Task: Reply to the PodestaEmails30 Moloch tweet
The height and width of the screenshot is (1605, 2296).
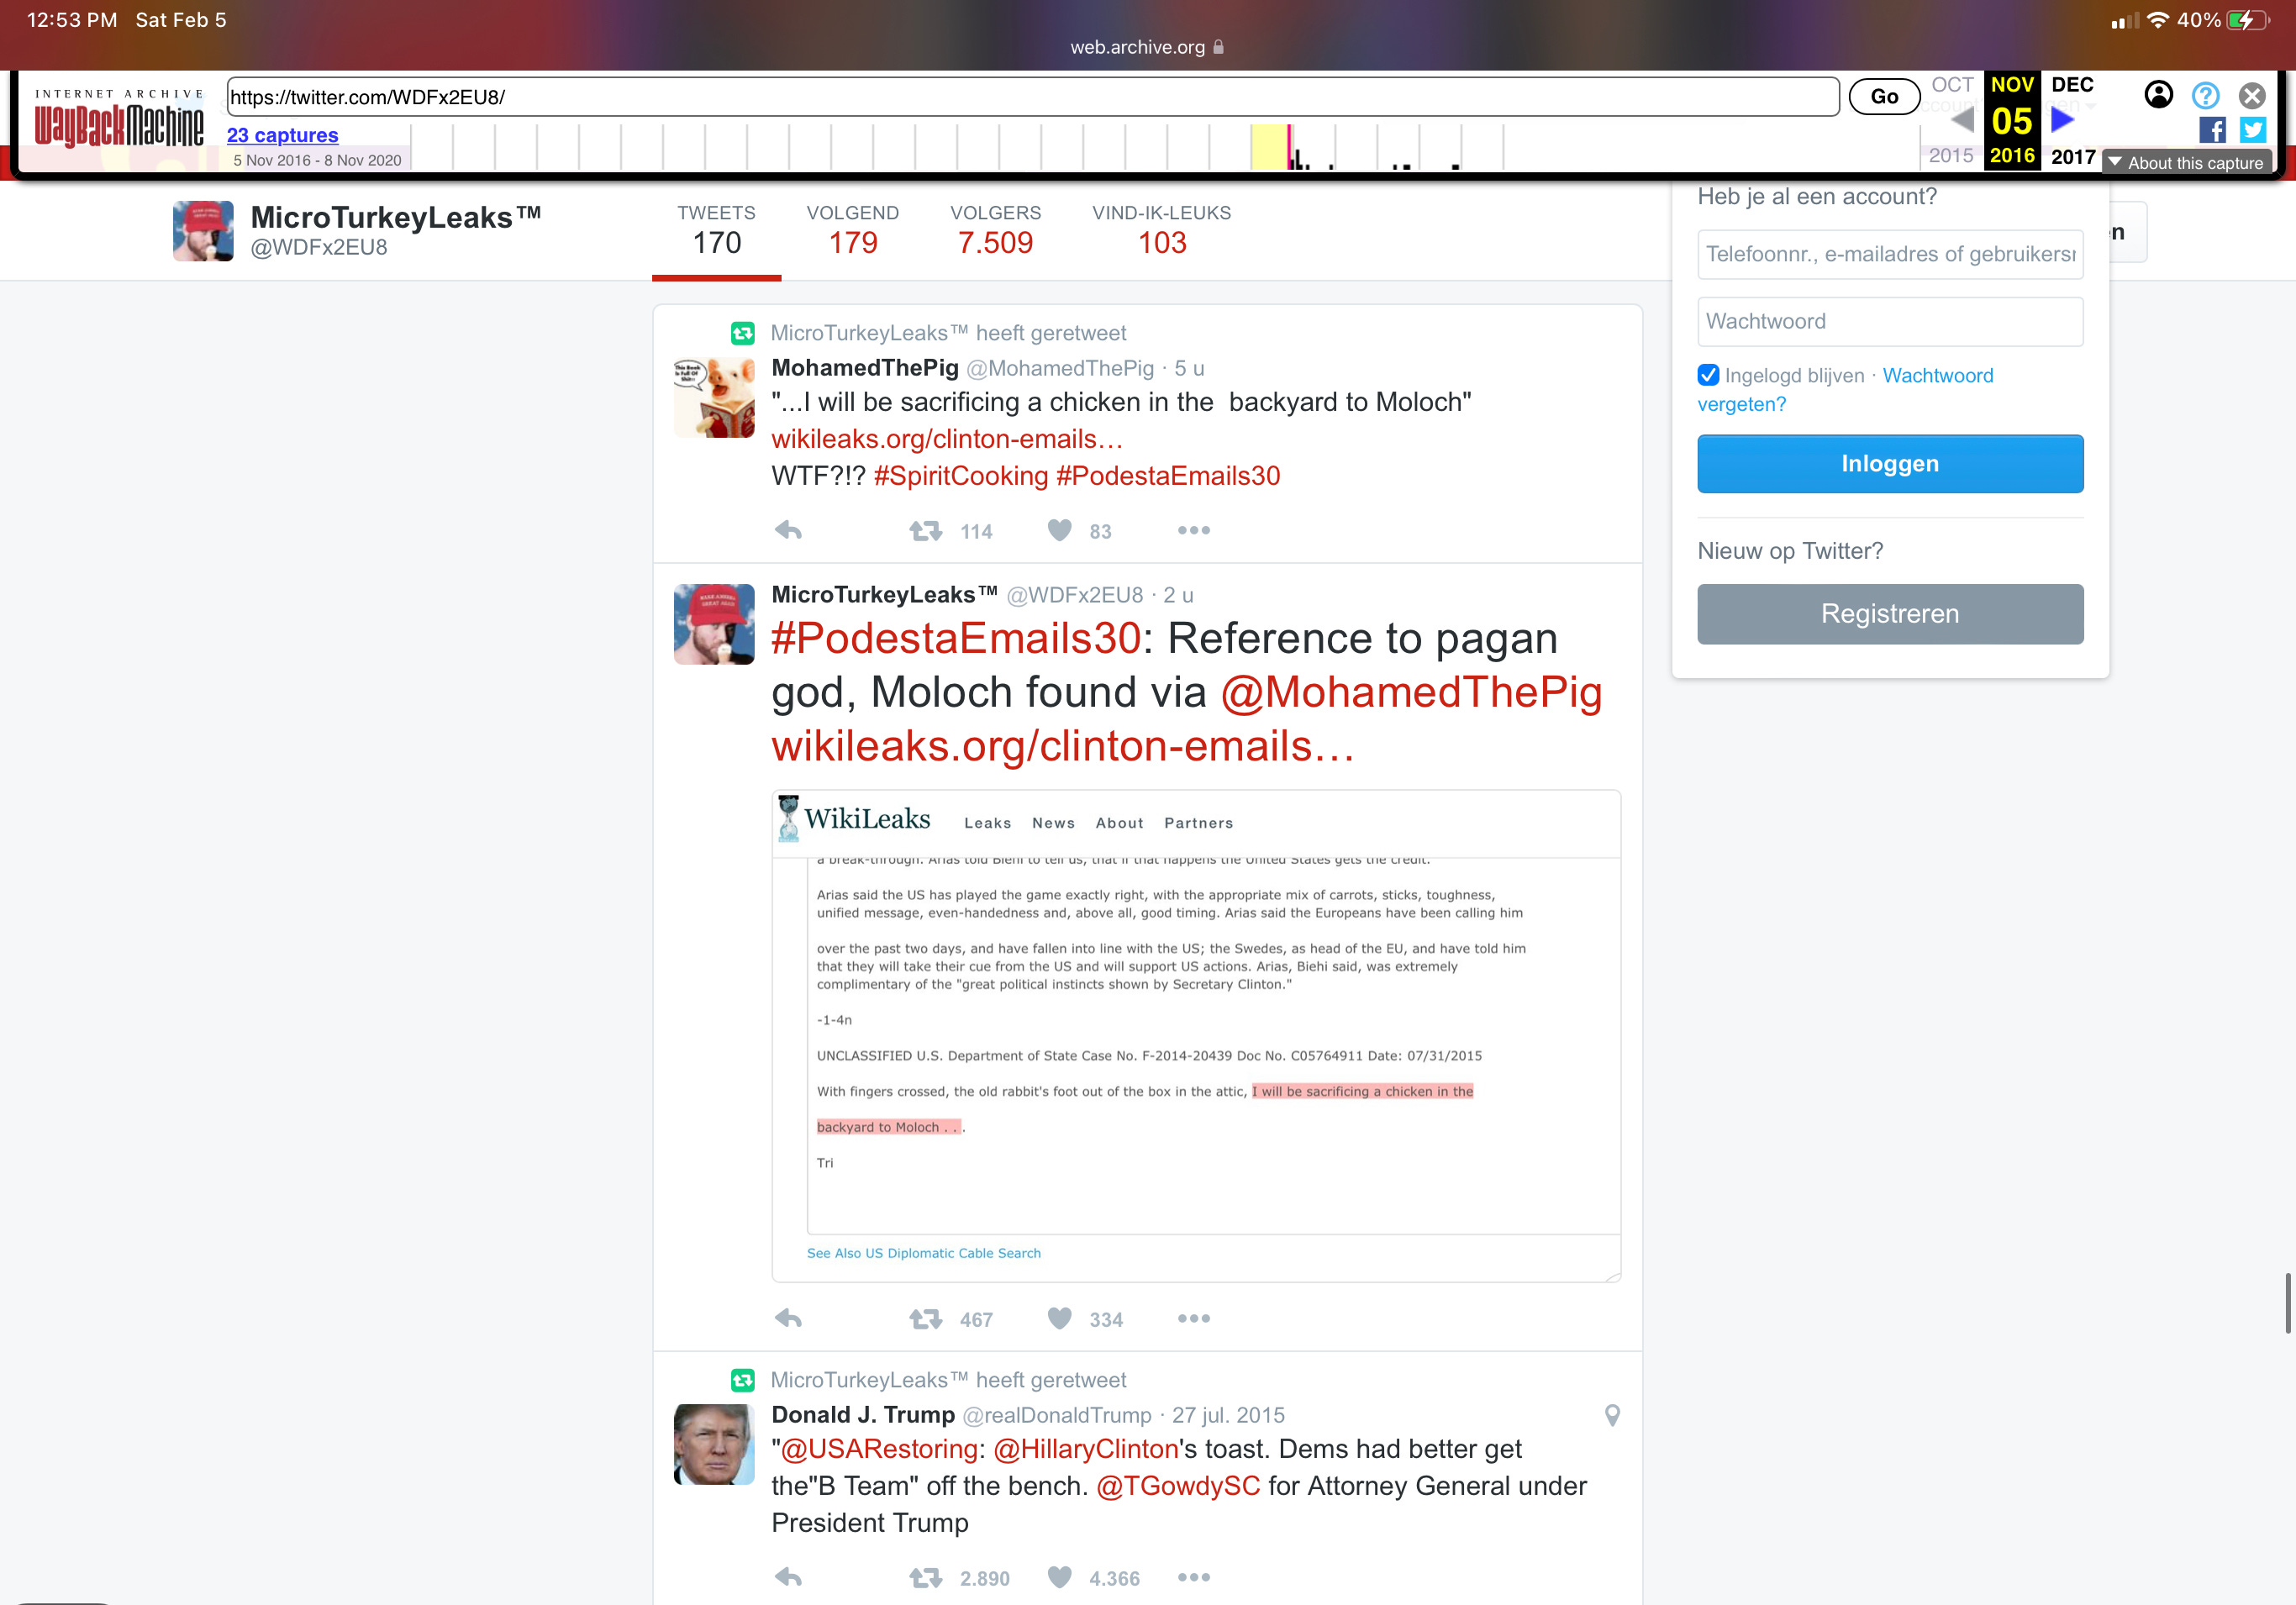Action: [x=789, y=1319]
